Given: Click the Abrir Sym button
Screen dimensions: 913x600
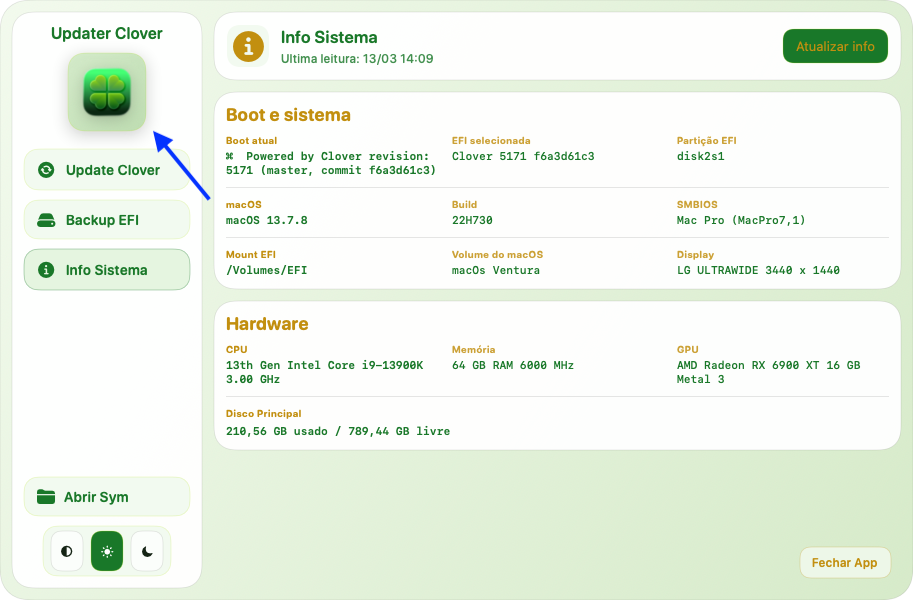Looking at the screenshot, I should point(107,497).
